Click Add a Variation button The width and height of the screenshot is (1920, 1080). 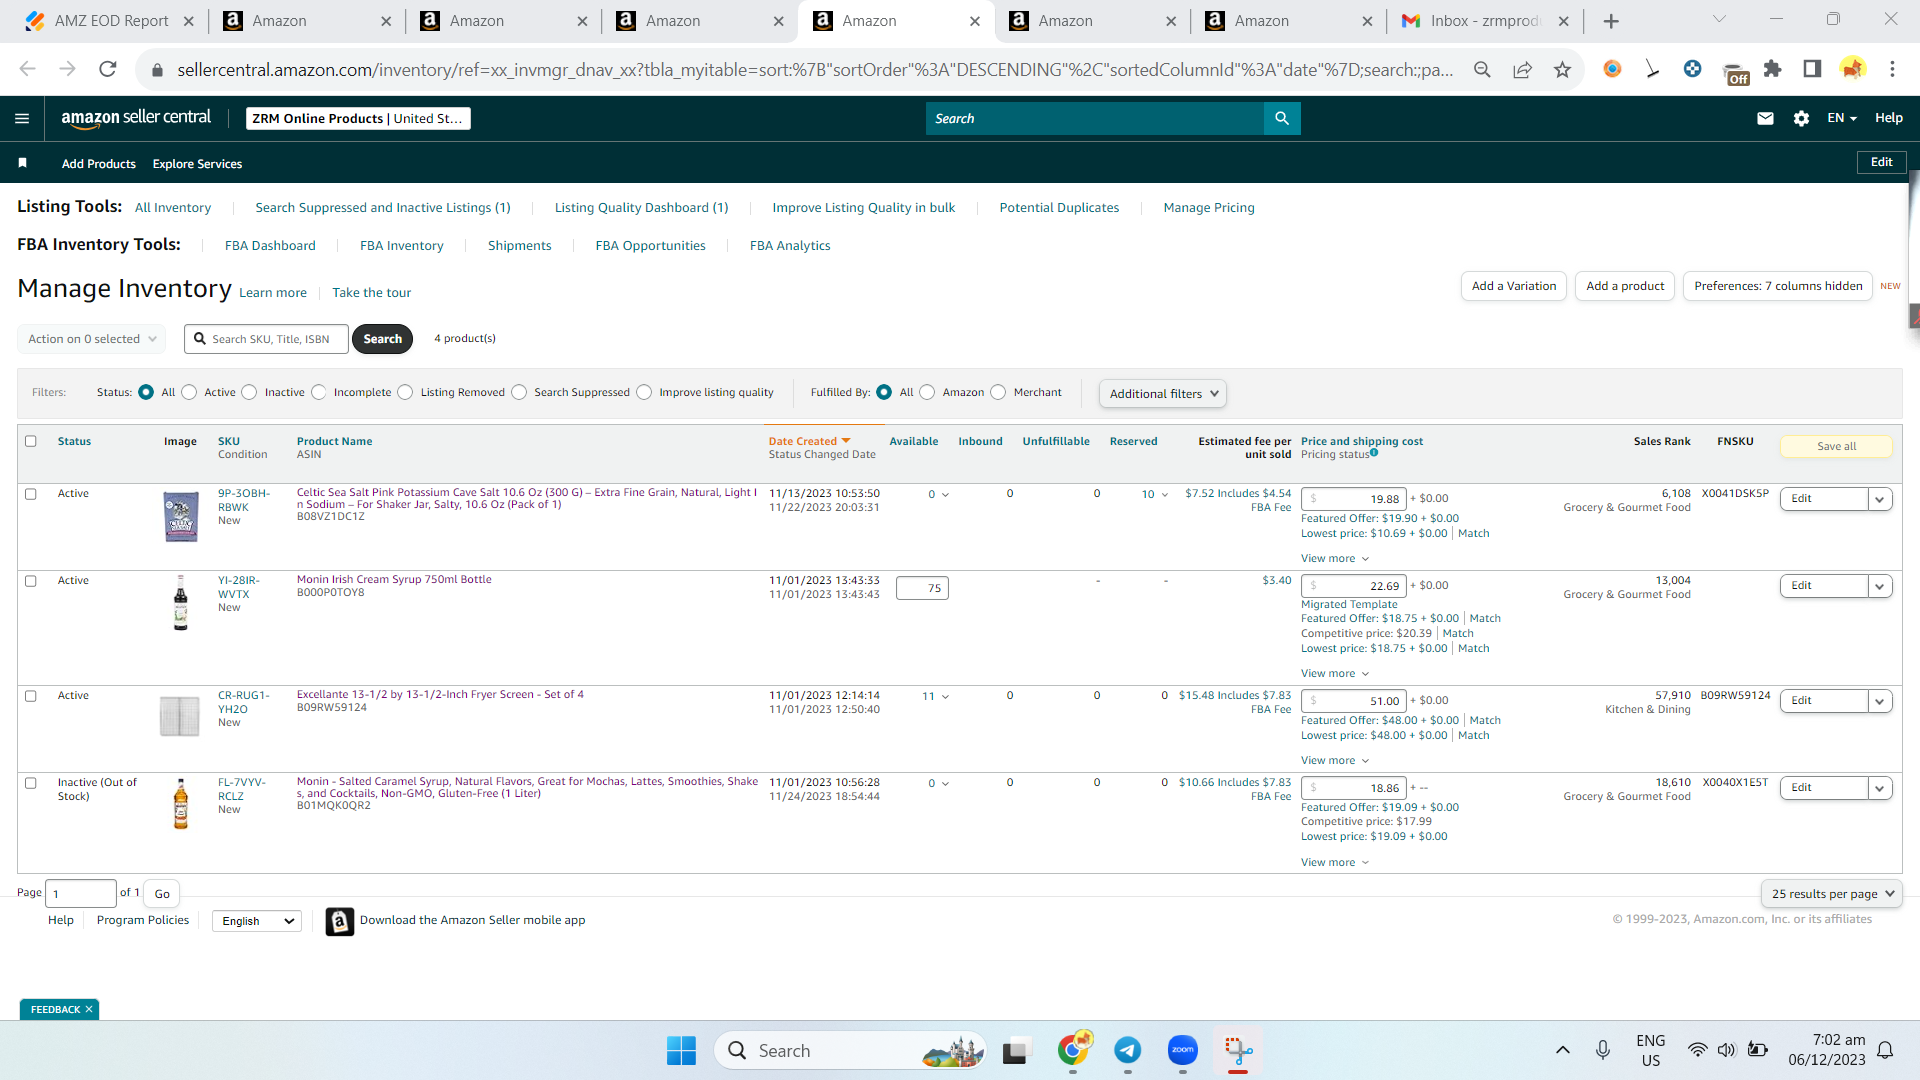(x=1514, y=286)
